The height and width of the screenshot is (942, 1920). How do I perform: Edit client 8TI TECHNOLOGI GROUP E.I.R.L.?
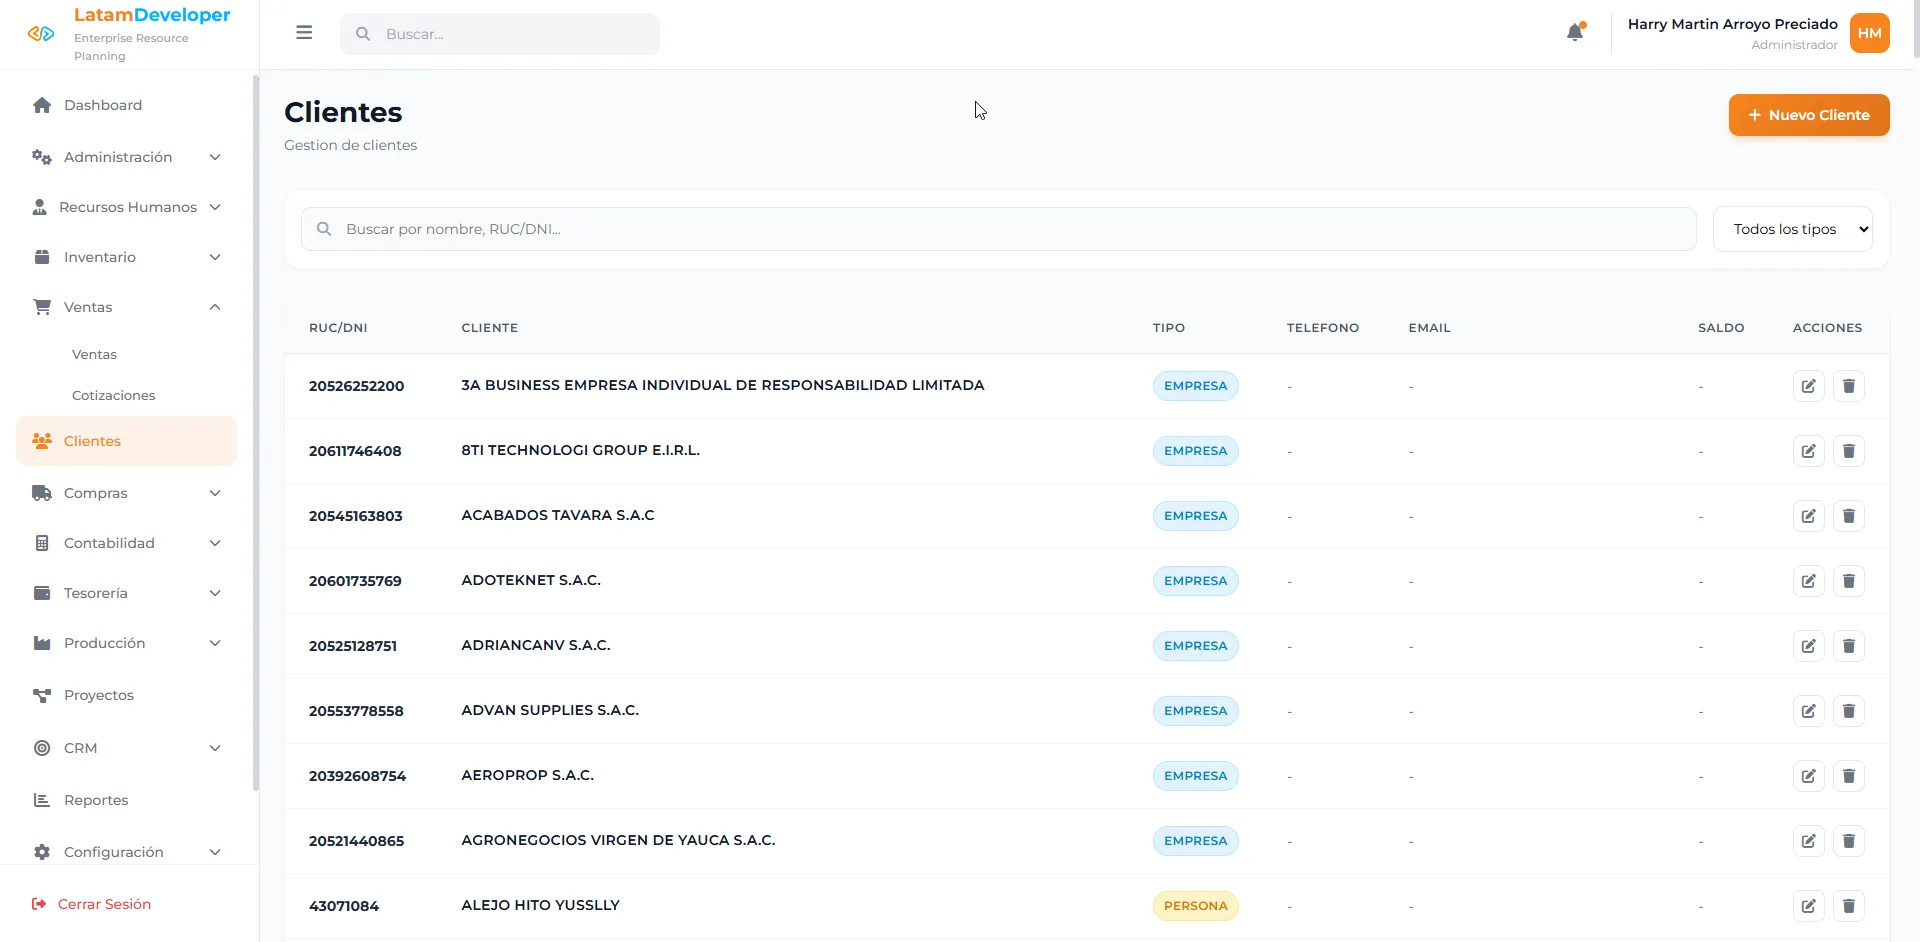pyautogui.click(x=1809, y=451)
